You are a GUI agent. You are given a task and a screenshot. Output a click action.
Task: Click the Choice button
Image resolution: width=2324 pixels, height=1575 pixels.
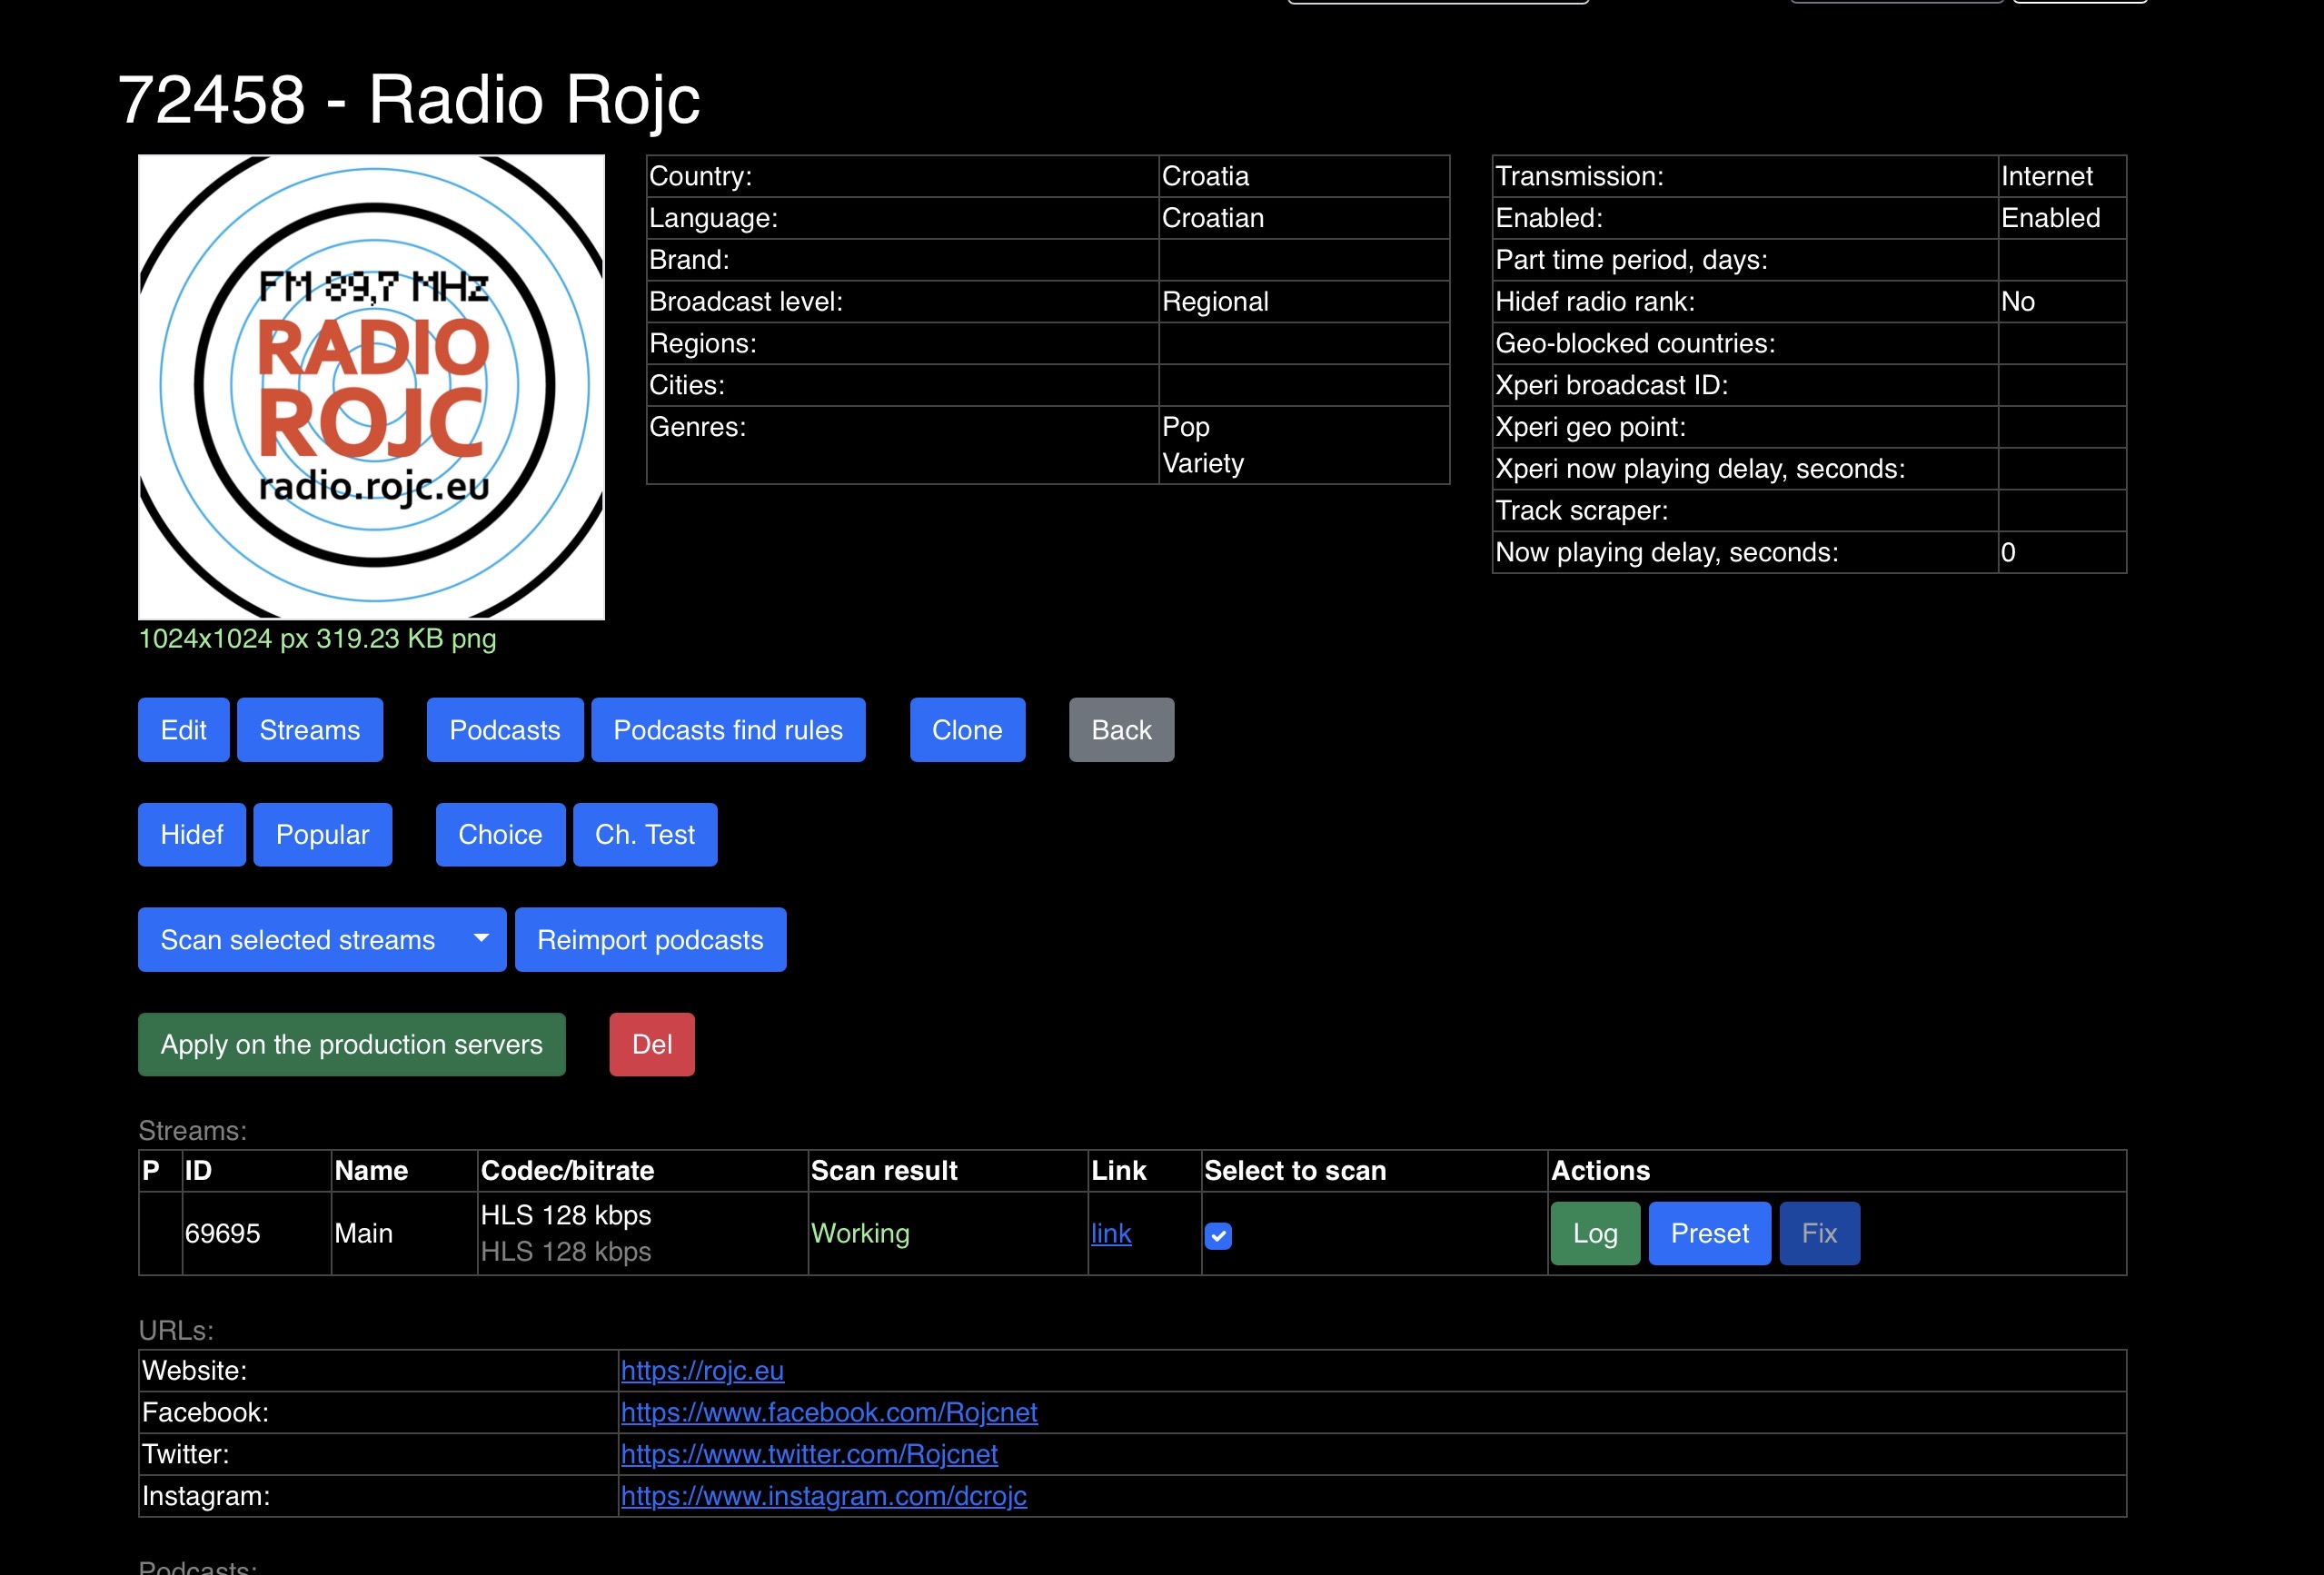click(x=500, y=835)
